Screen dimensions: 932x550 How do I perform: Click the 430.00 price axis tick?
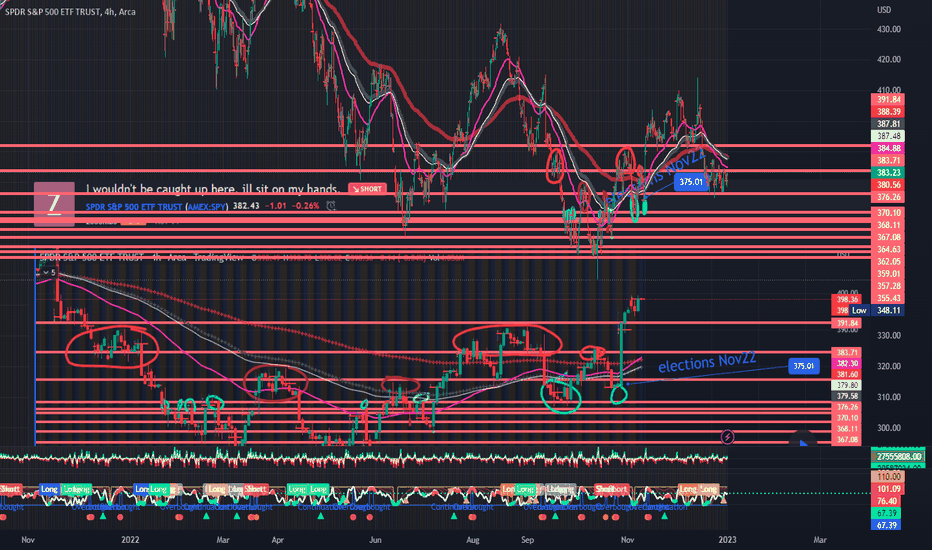tap(889, 29)
